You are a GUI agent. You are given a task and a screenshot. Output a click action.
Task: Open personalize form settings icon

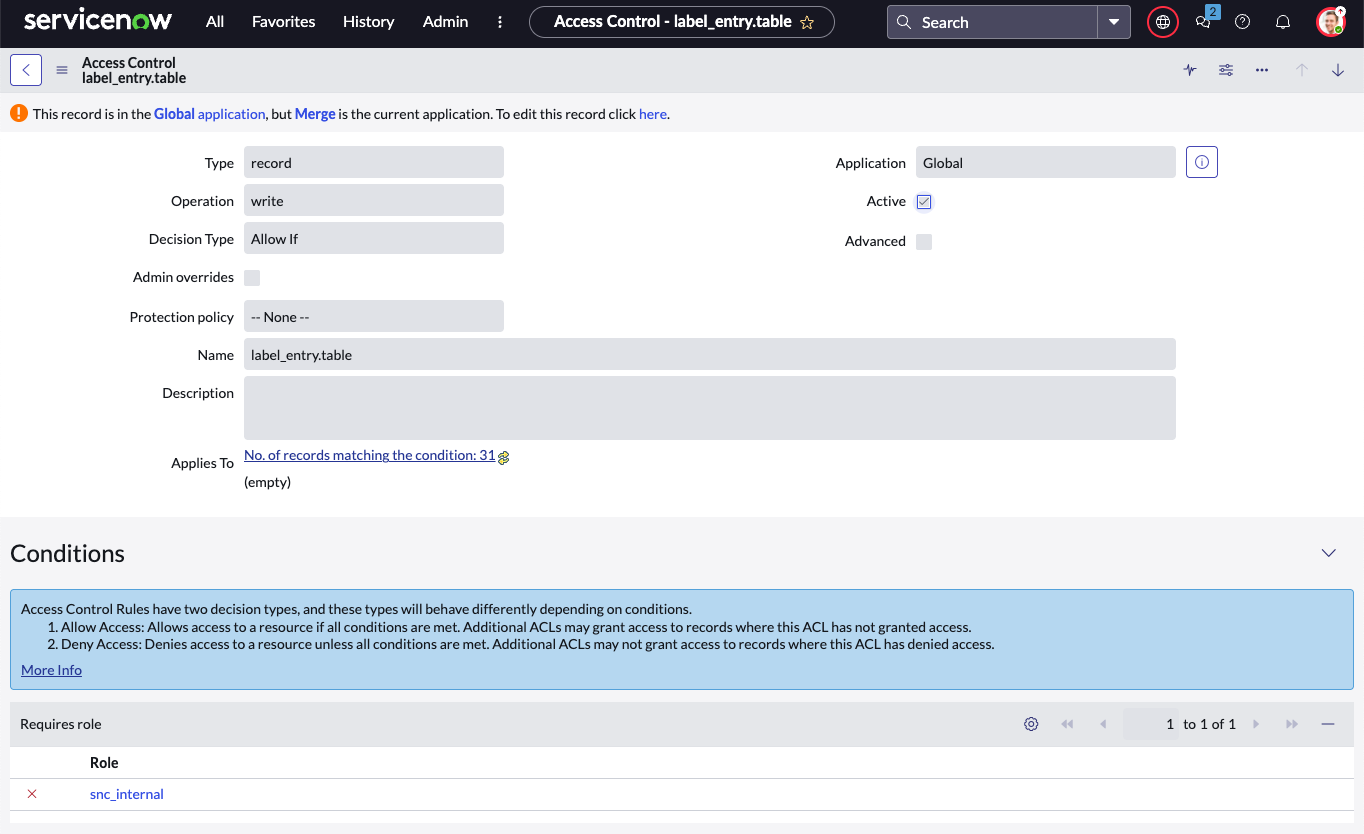[1226, 70]
